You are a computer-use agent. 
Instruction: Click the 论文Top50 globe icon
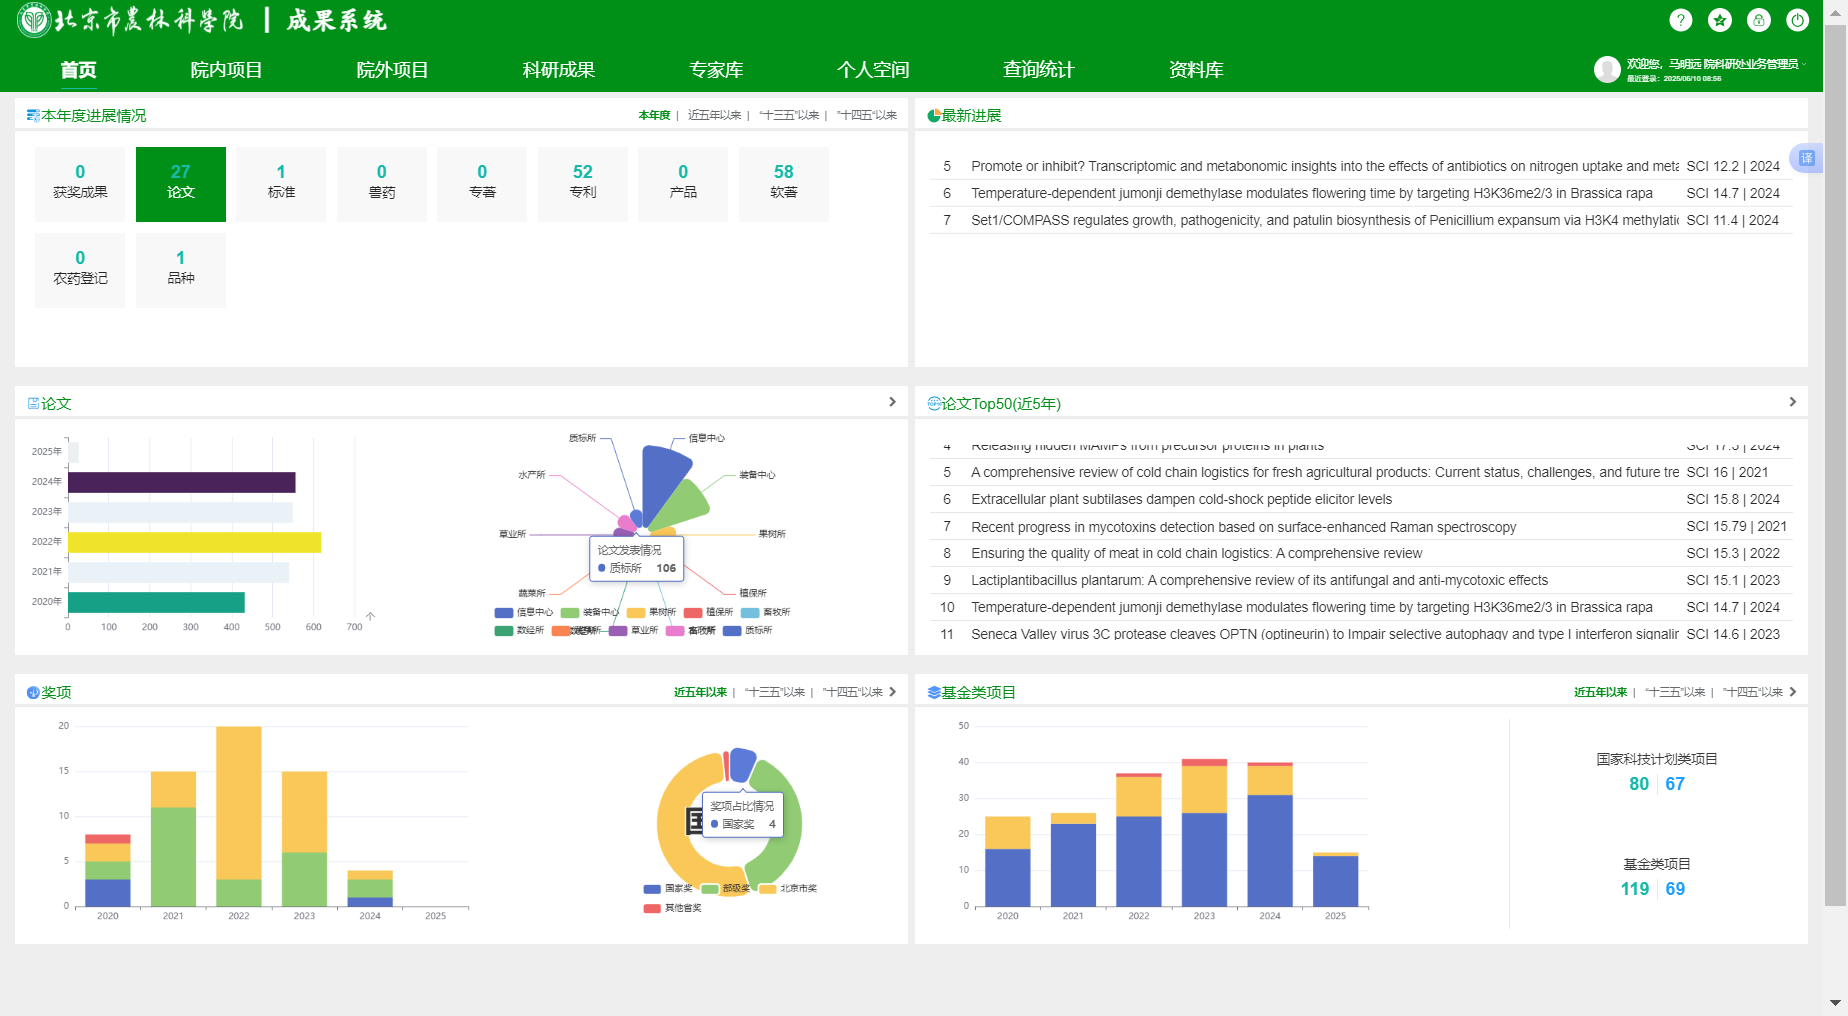934,404
